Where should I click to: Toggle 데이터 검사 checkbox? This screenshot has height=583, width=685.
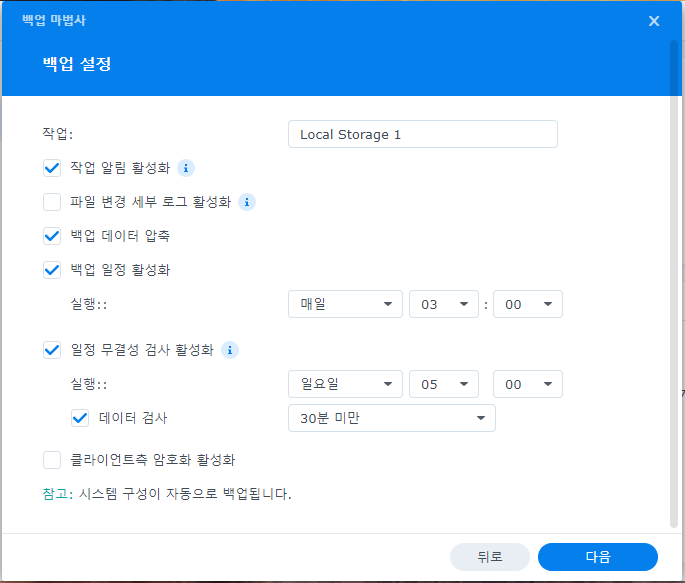[x=80, y=418]
